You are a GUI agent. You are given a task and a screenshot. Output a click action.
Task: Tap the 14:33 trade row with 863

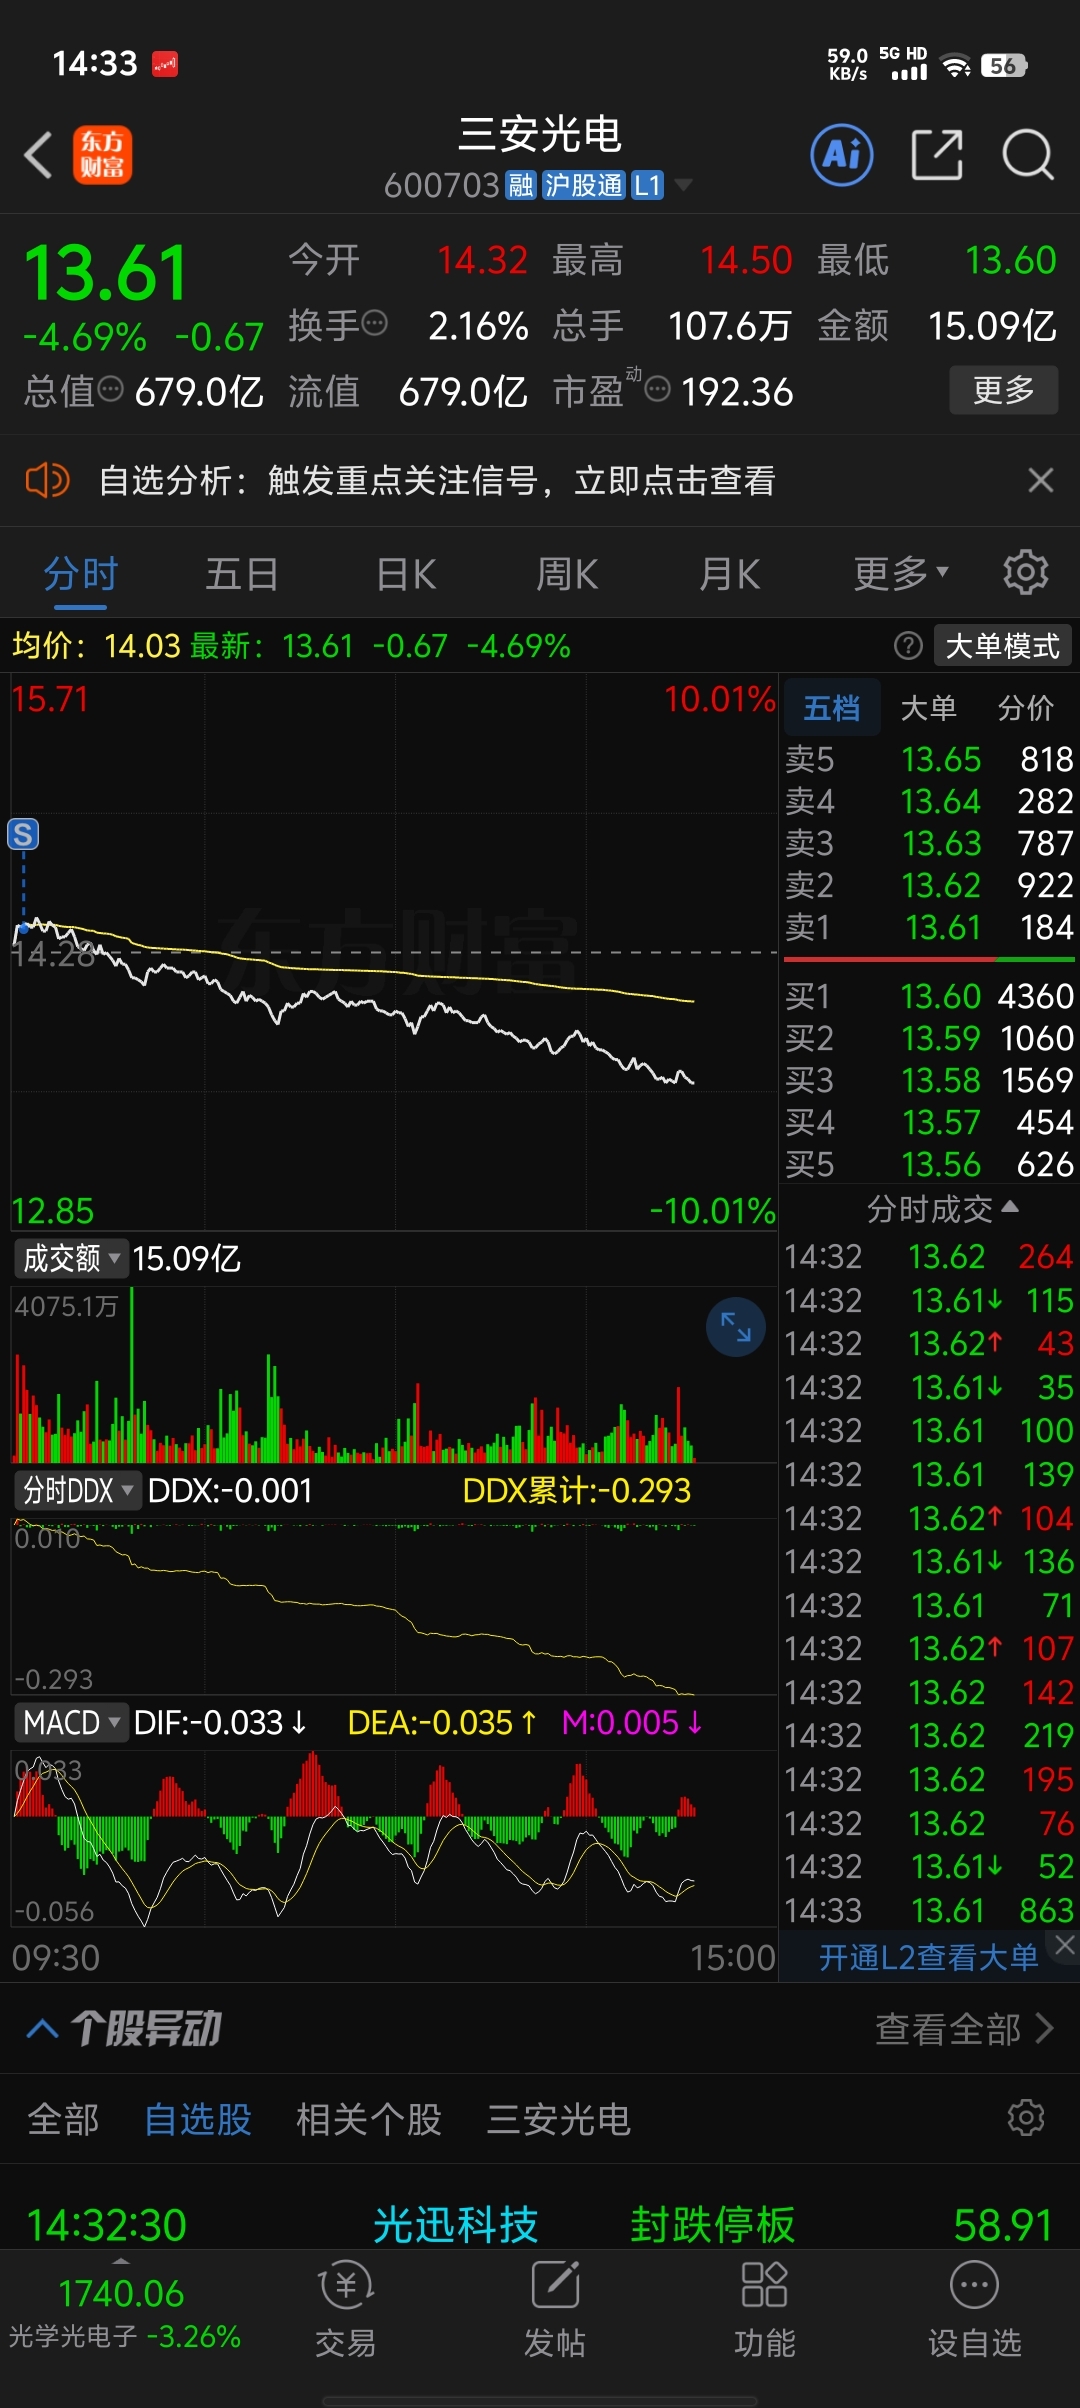[x=929, y=1911]
